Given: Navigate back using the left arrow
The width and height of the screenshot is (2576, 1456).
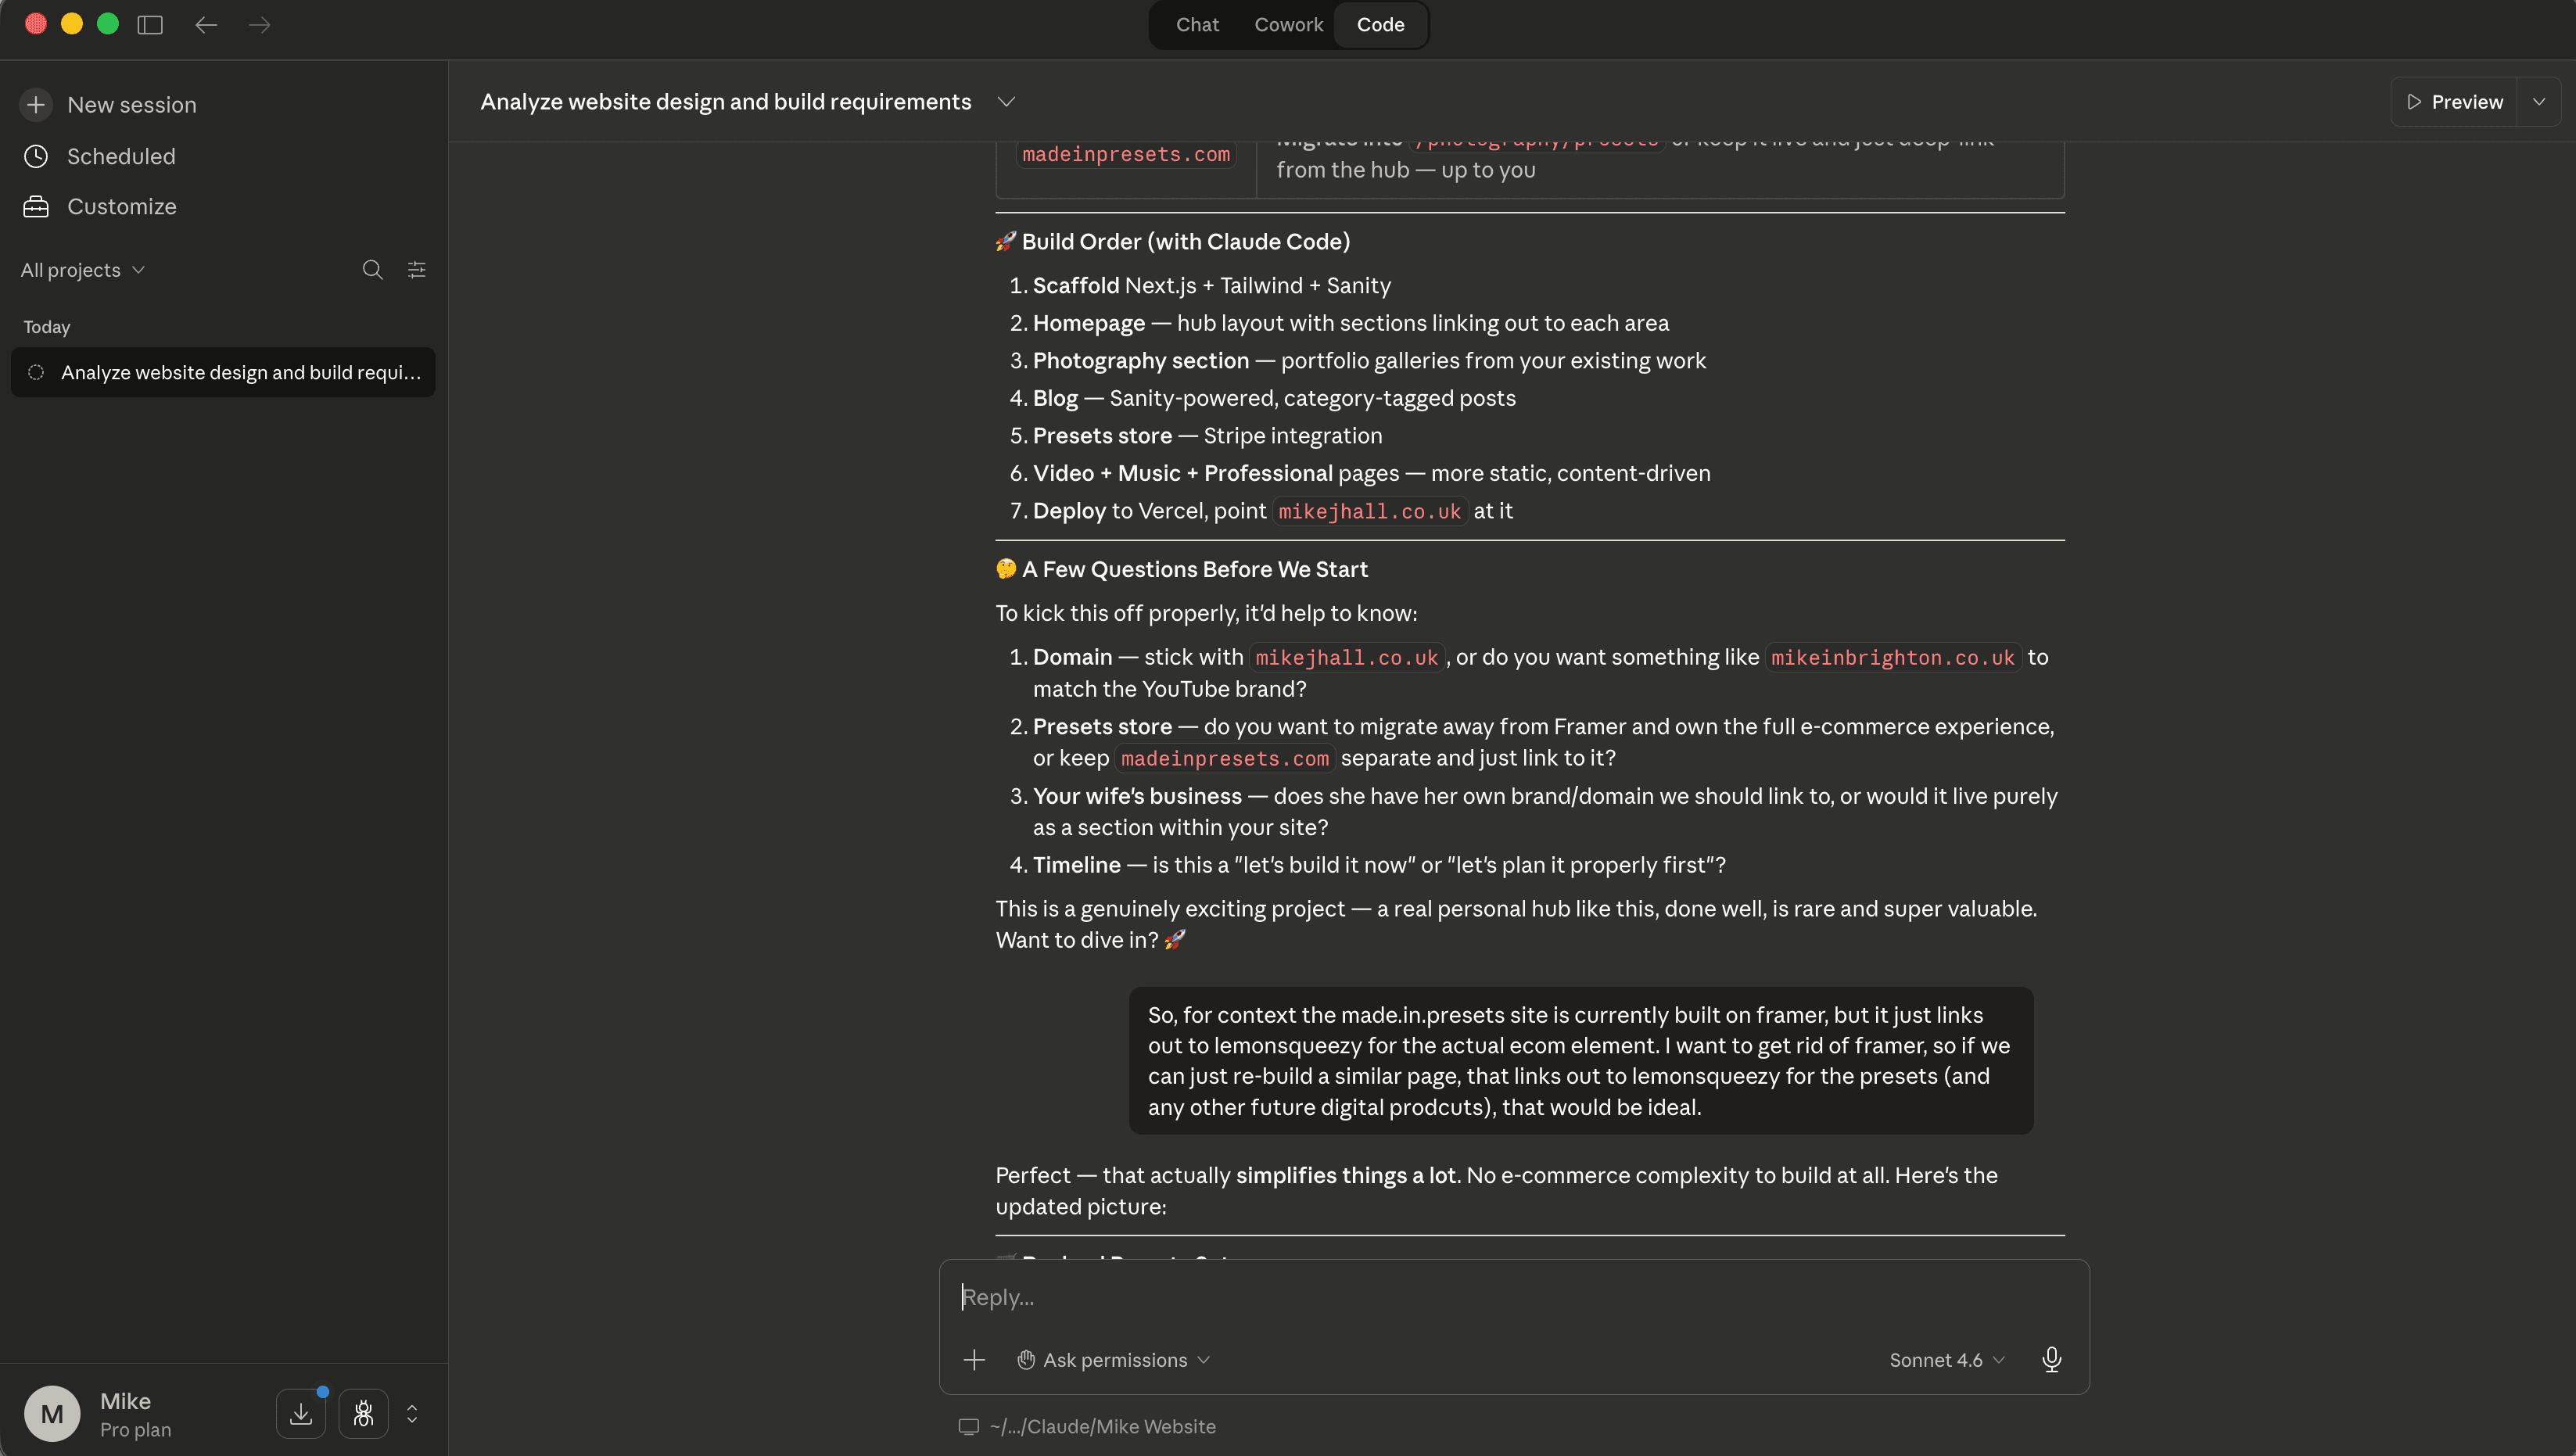Looking at the screenshot, I should [x=206, y=25].
